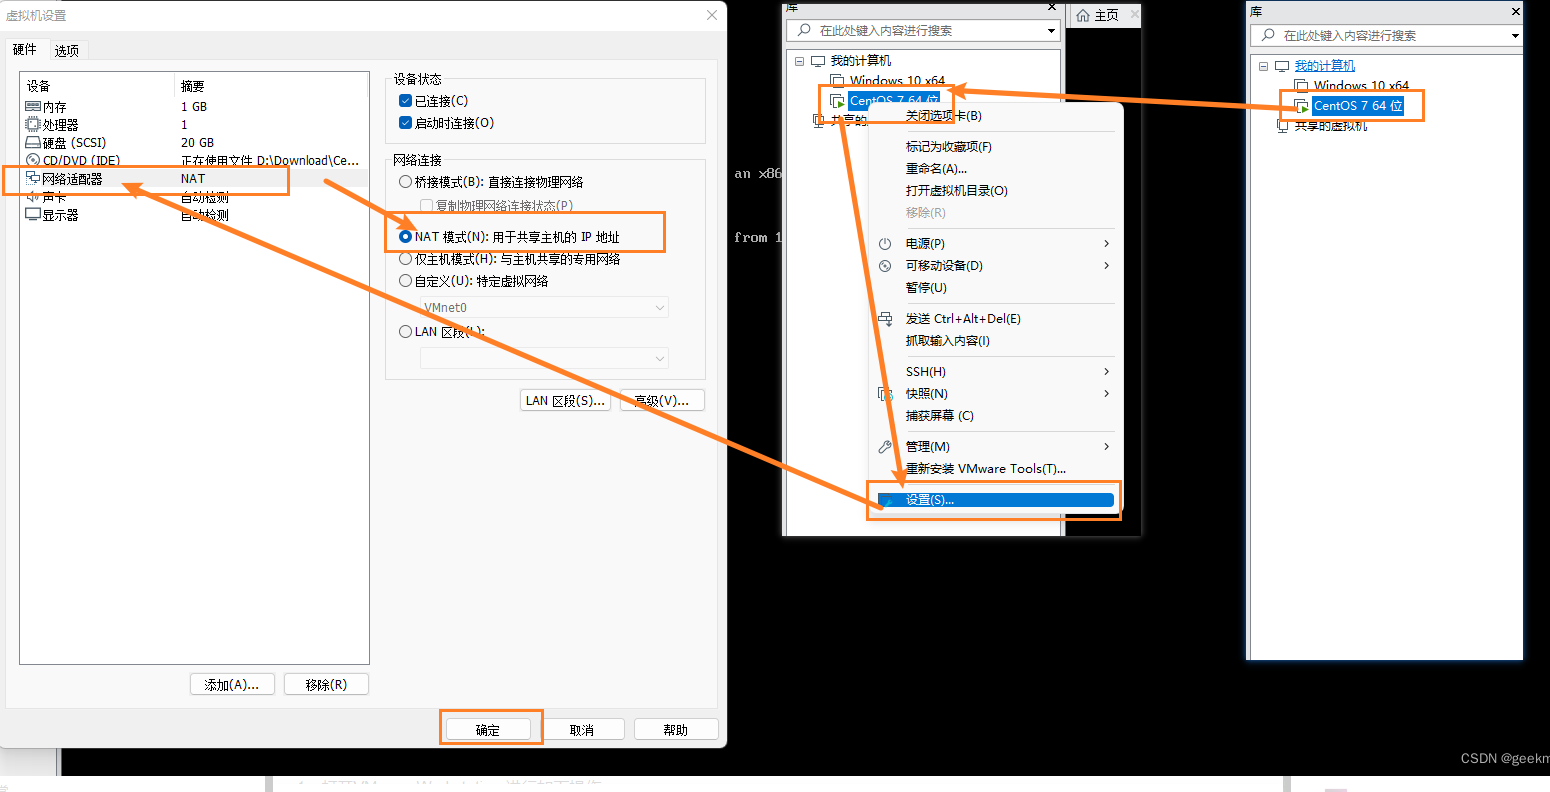Click the search magnifier icon in right library
1550x792 pixels.
pyautogui.click(x=1268, y=35)
